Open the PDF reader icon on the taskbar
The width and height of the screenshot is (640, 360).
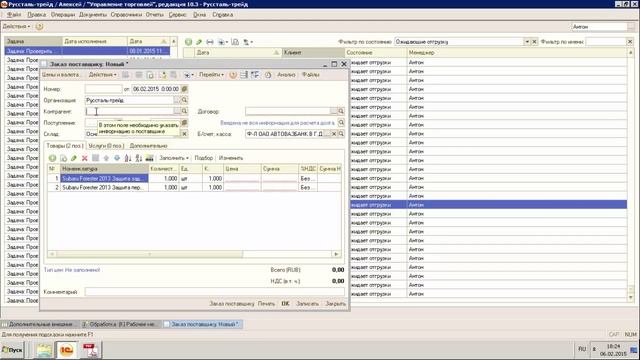coord(90,350)
